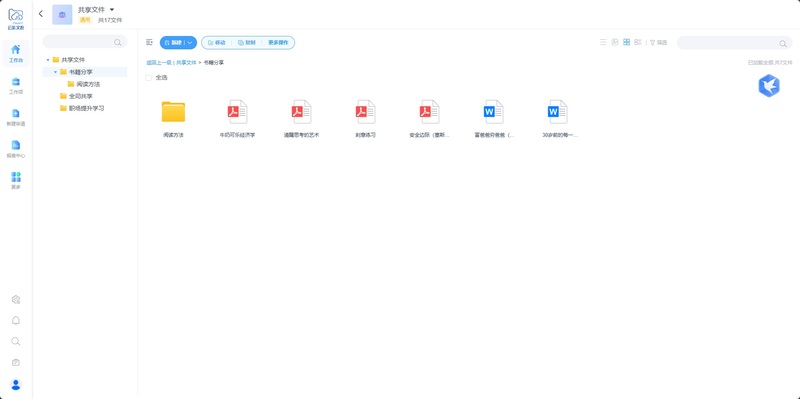Screen dimensions: 800x399
Task: Click the 复制 copy button
Action: [x=247, y=43]
